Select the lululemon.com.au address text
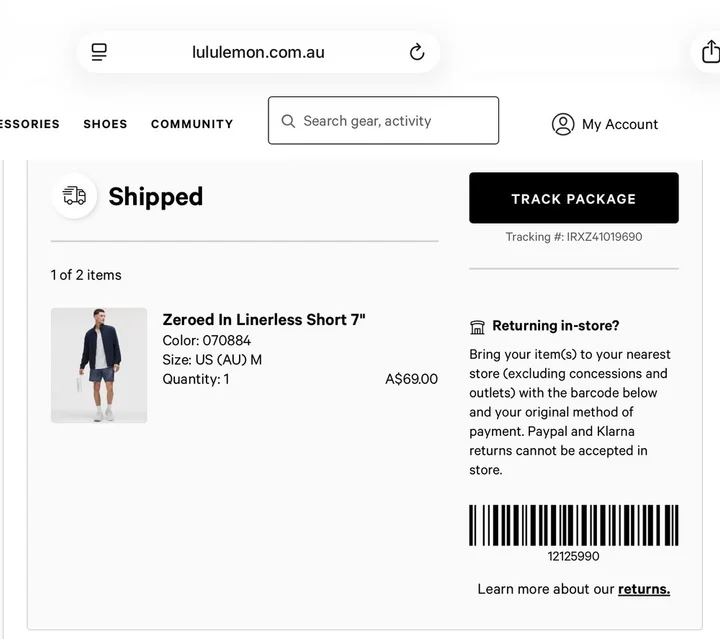The image size is (720, 639). click(x=258, y=52)
